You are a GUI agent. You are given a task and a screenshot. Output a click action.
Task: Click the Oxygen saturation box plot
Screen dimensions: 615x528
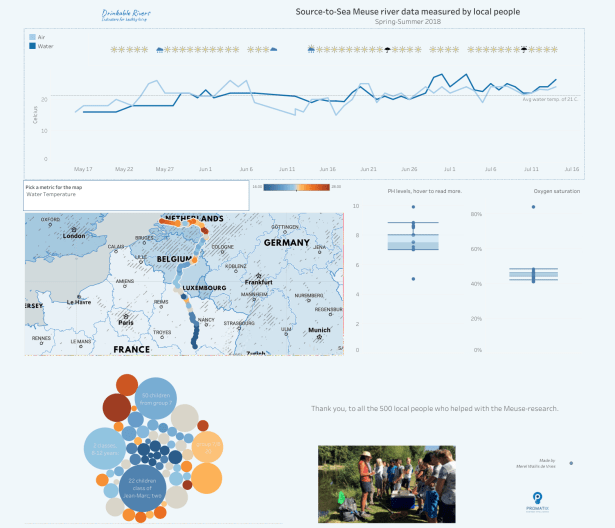(x=532, y=274)
